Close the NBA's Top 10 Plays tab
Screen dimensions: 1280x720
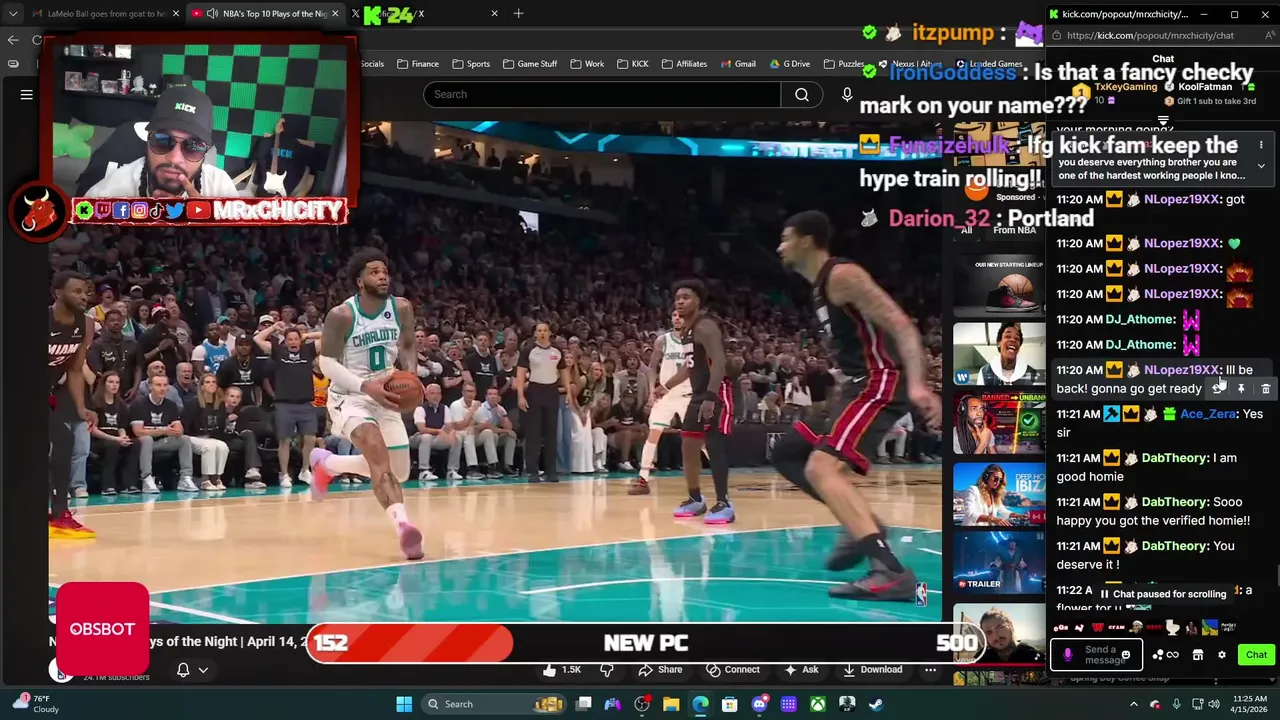(335, 14)
